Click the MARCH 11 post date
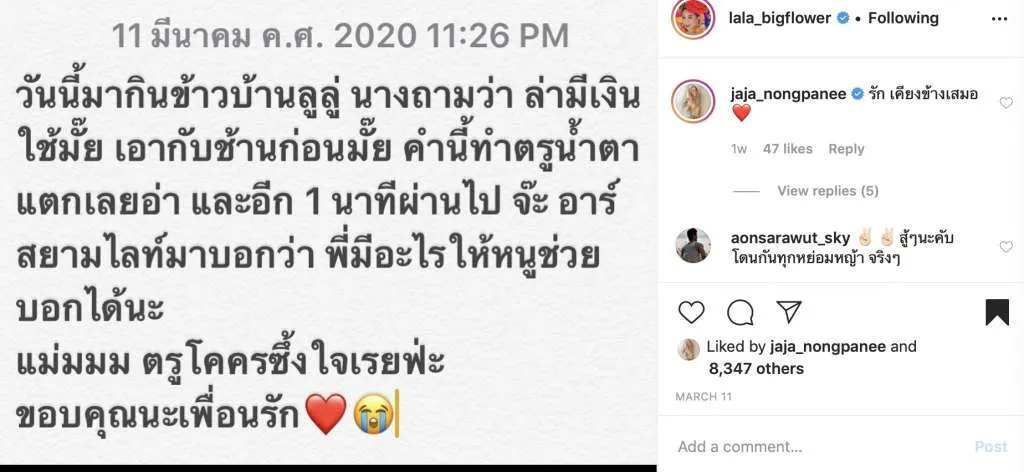The height and width of the screenshot is (472, 1024). 703,396
